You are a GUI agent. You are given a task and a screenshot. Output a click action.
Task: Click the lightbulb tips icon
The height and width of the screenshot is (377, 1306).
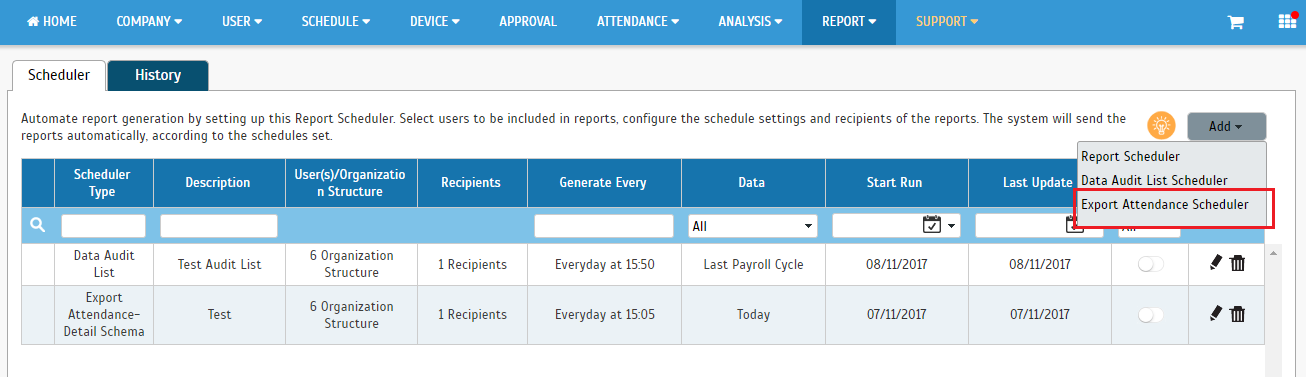coord(1161,126)
